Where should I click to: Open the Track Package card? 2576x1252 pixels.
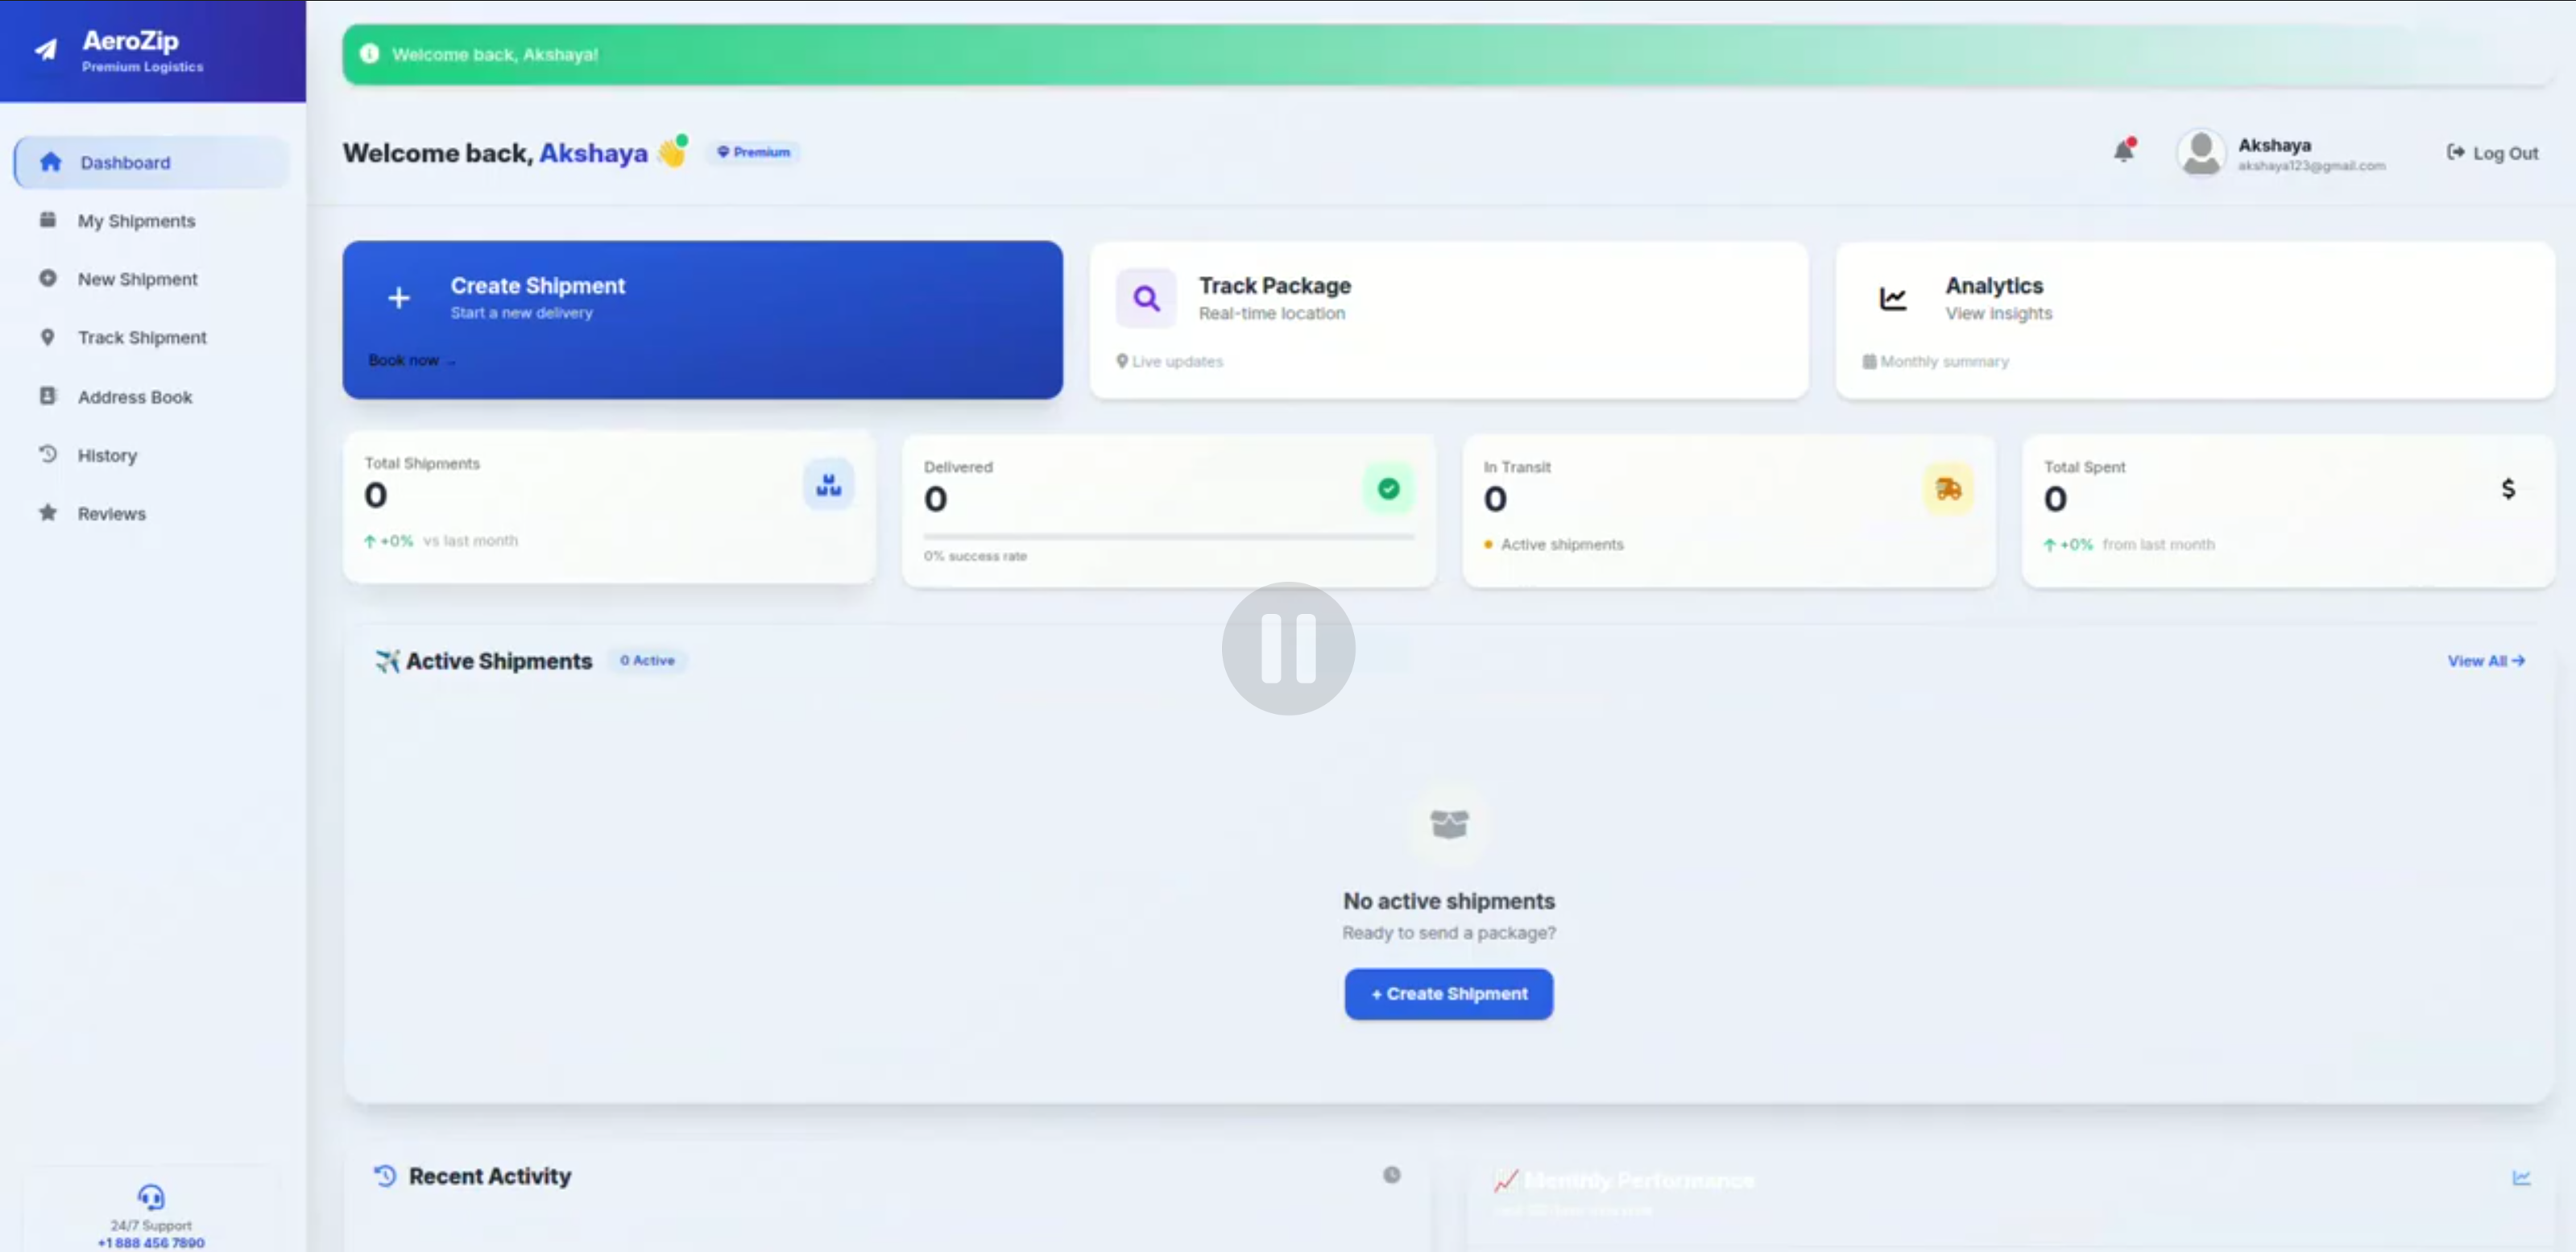point(1448,320)
